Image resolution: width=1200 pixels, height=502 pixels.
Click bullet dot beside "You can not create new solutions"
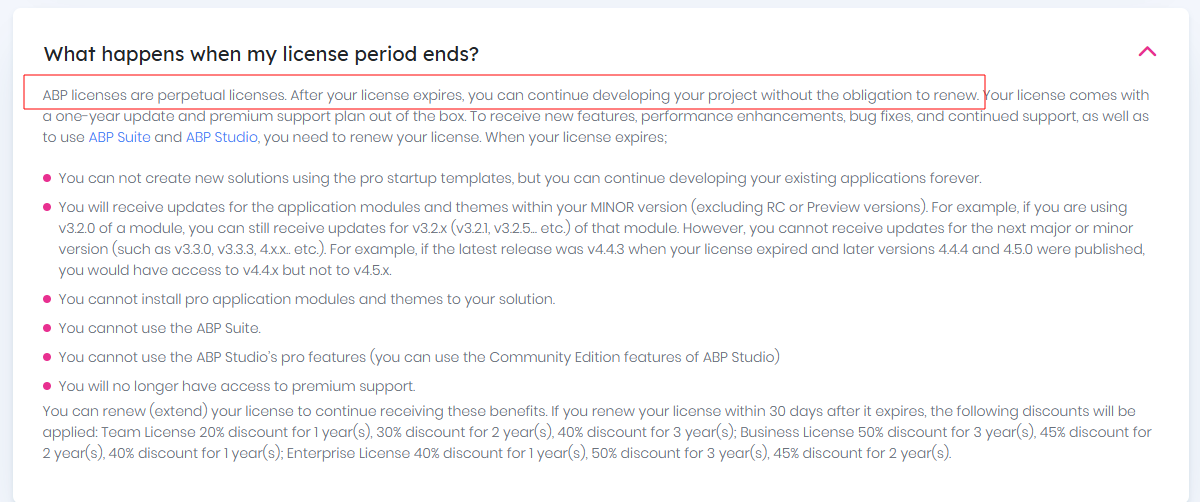[47, 179]
